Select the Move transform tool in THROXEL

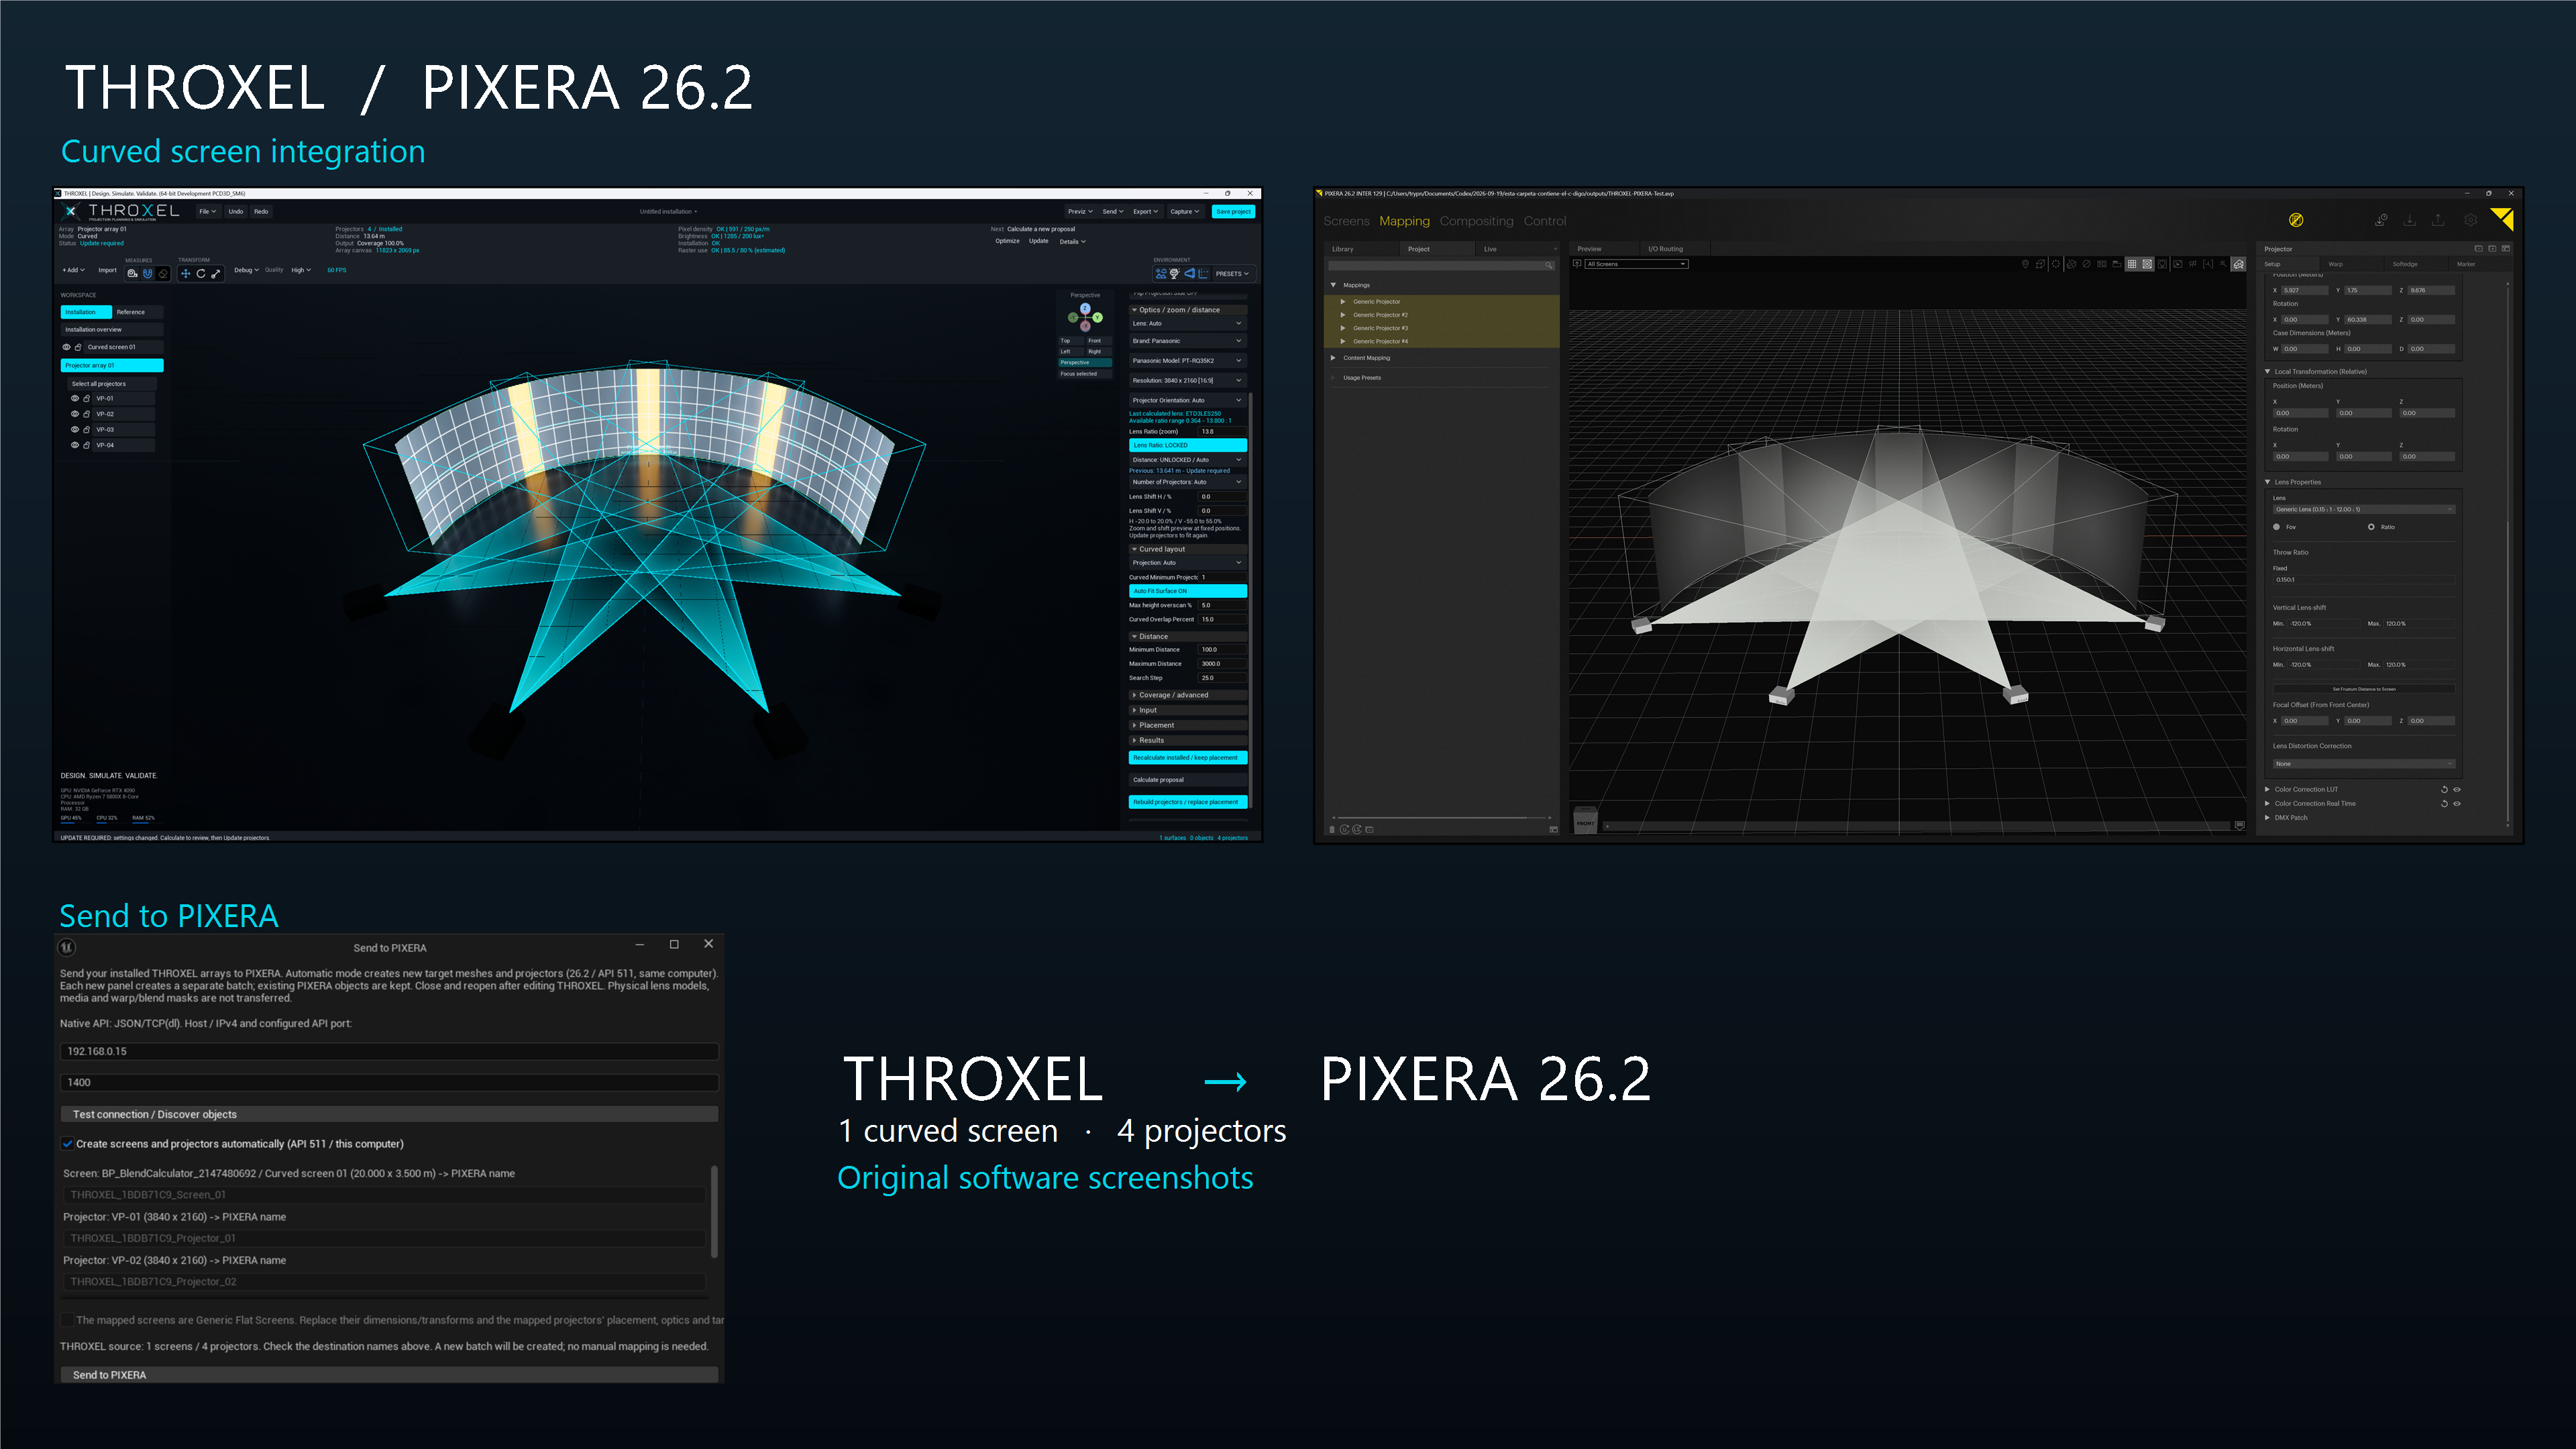[185, 273]
